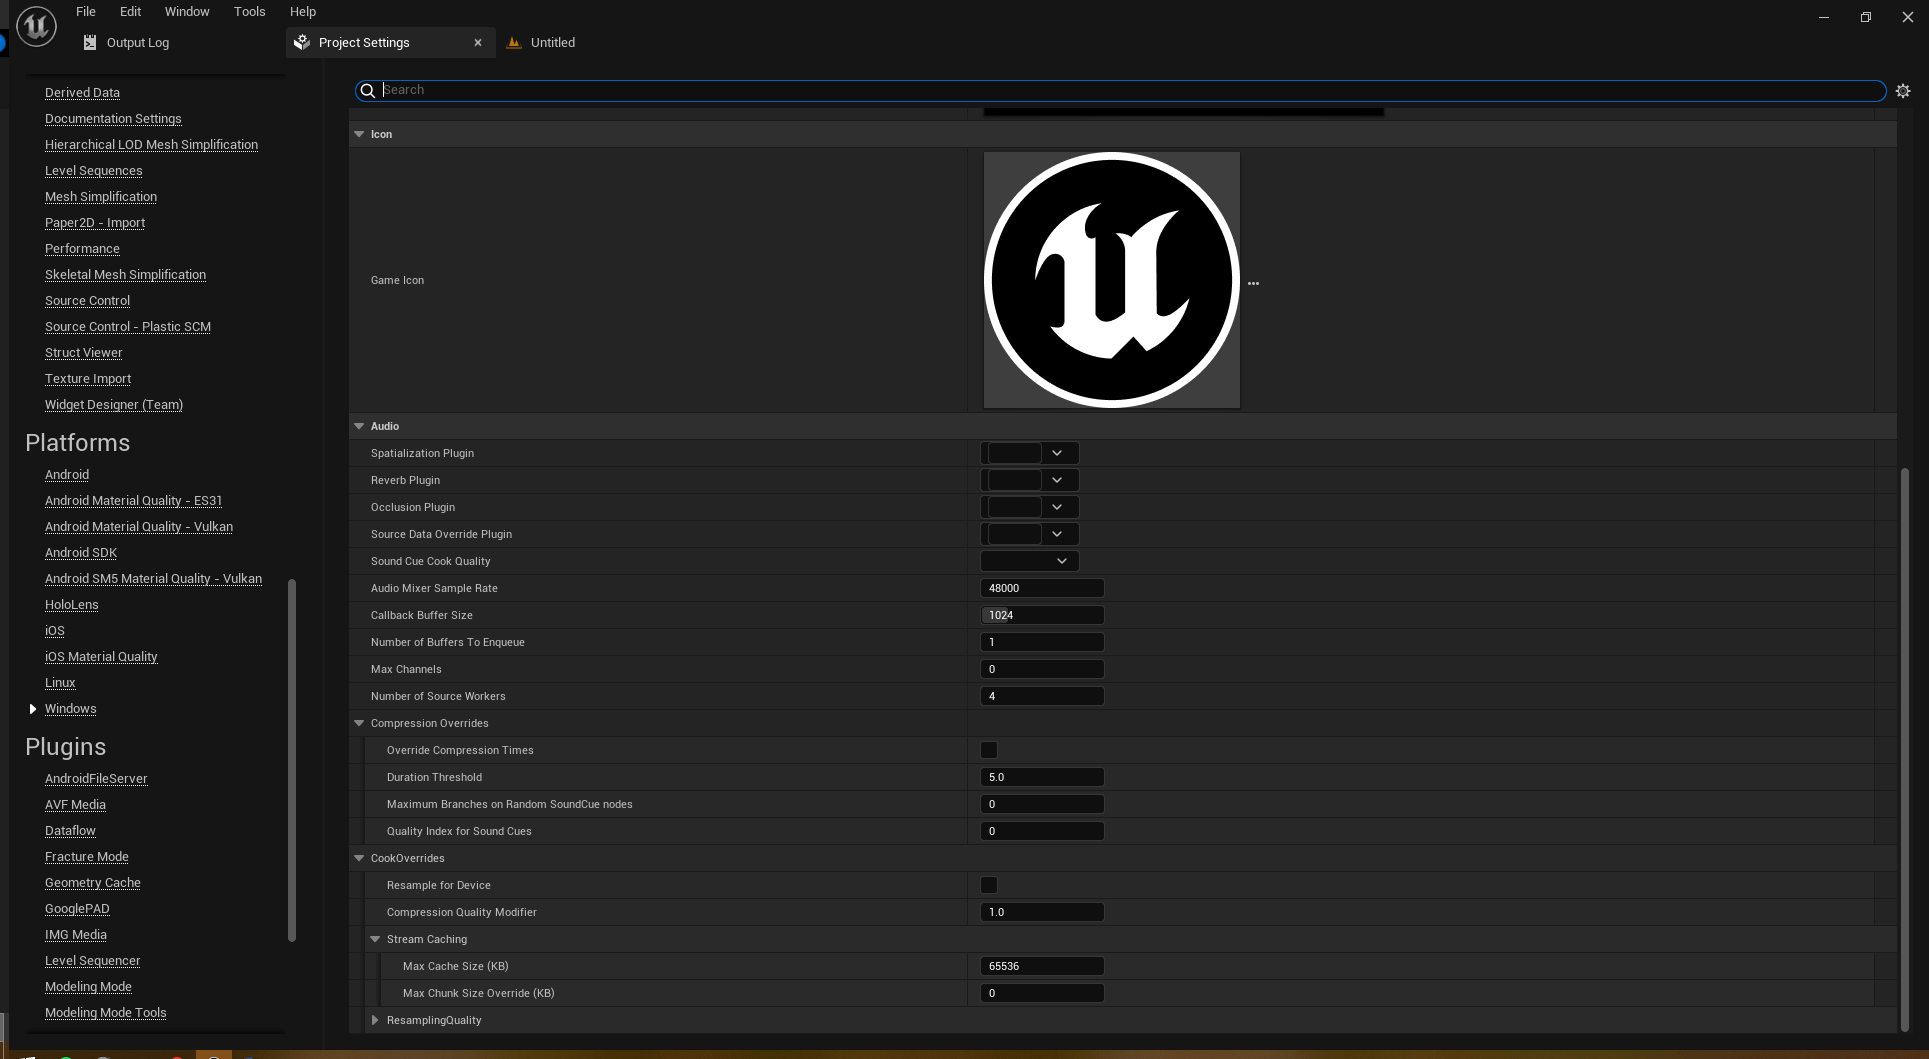Open AndroidFileServer plugin settings
The height and width of the screenshot is (1059, 1929).
(x=96, y=778)
